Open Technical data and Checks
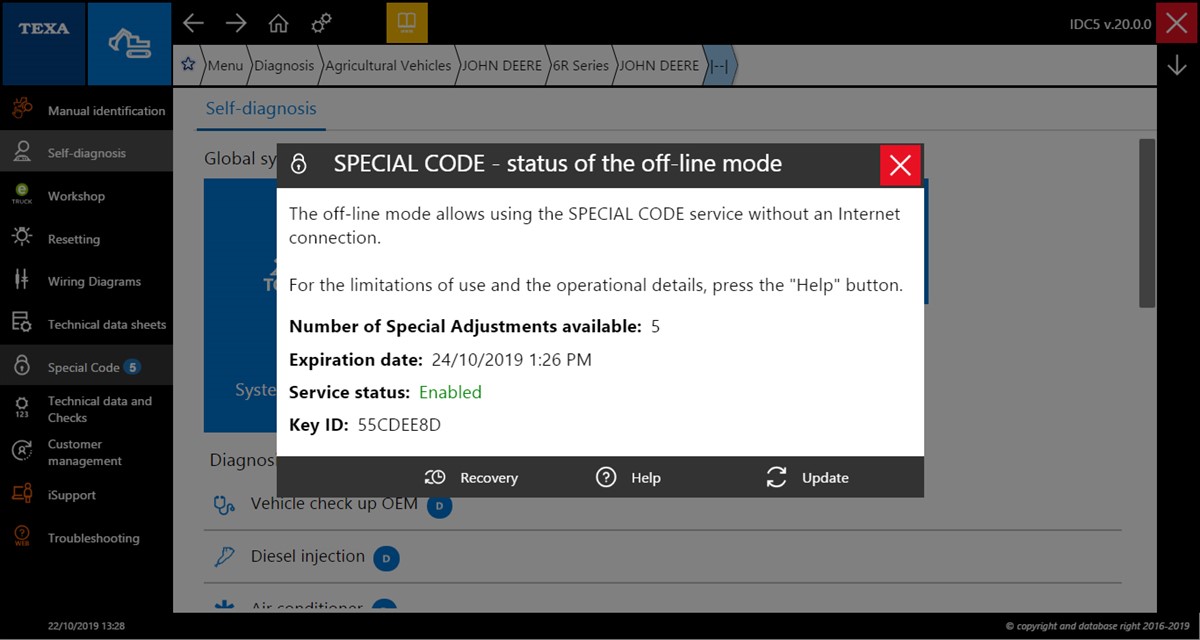 pos(86,409)
